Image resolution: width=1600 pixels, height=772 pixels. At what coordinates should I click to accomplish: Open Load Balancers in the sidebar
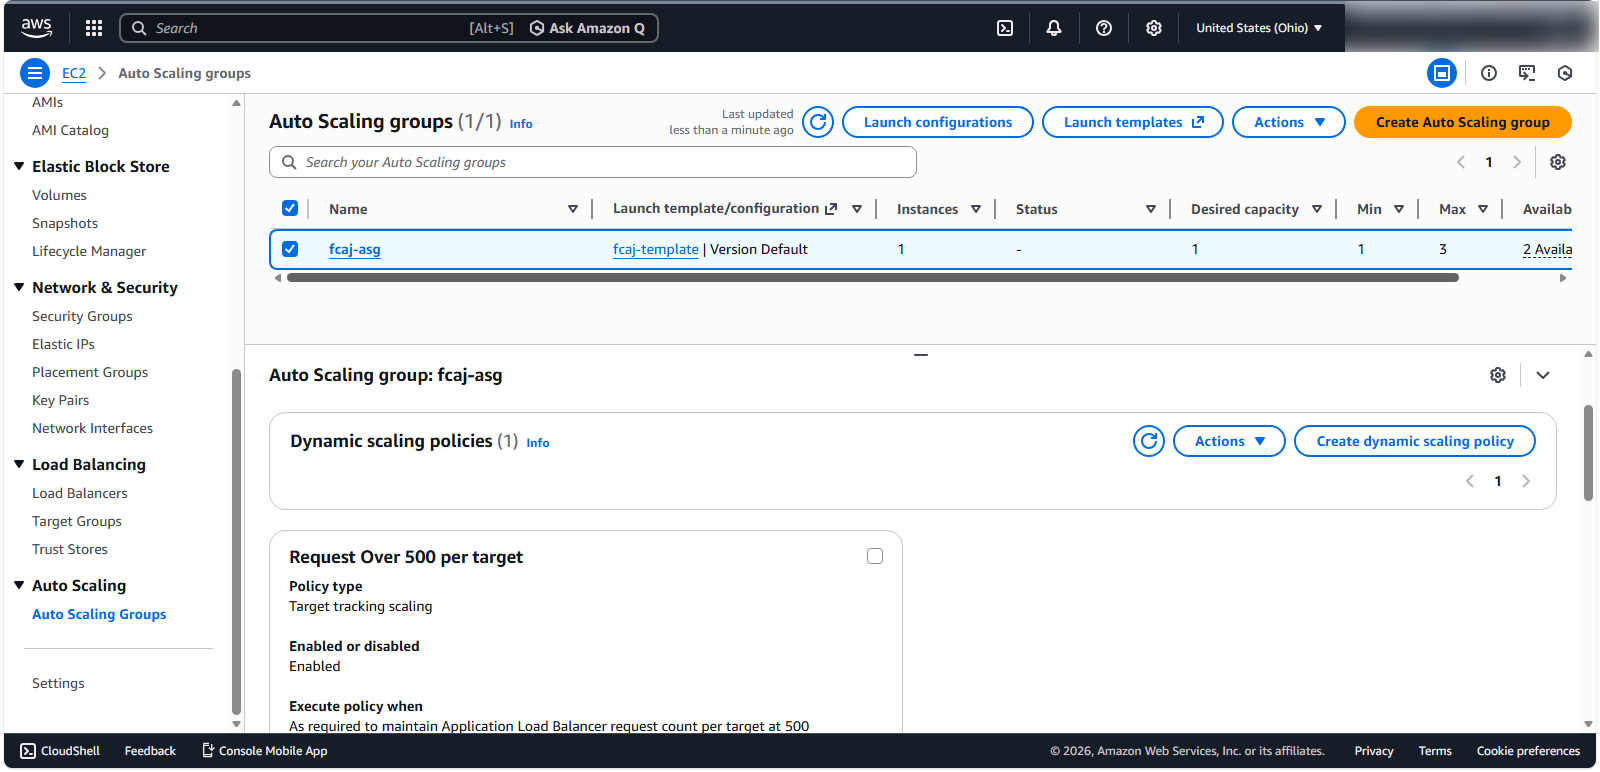coord(80,493)
